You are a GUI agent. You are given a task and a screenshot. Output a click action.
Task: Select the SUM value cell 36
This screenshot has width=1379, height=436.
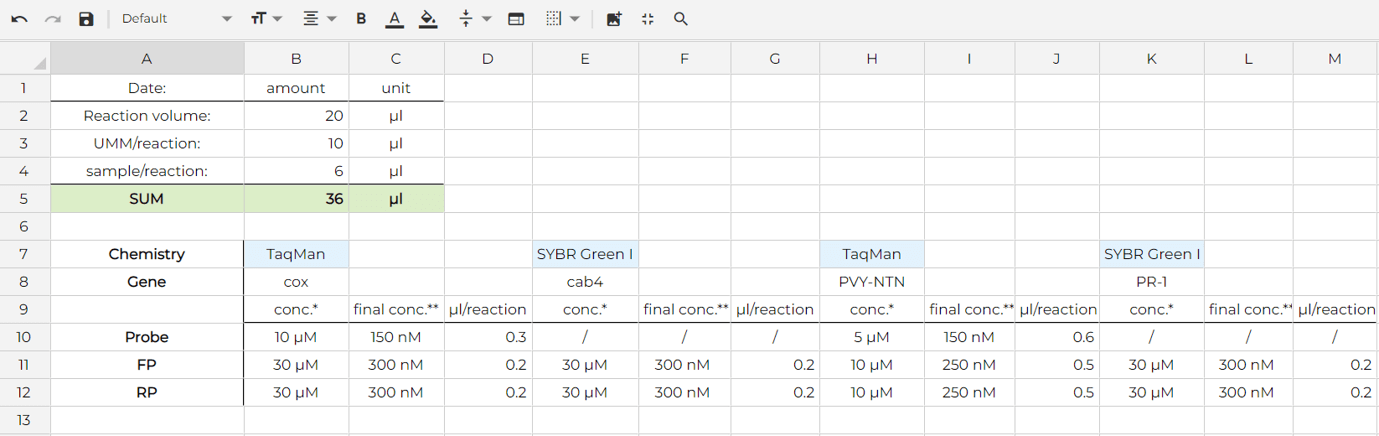pyautogui.click(x=296, y=199)
